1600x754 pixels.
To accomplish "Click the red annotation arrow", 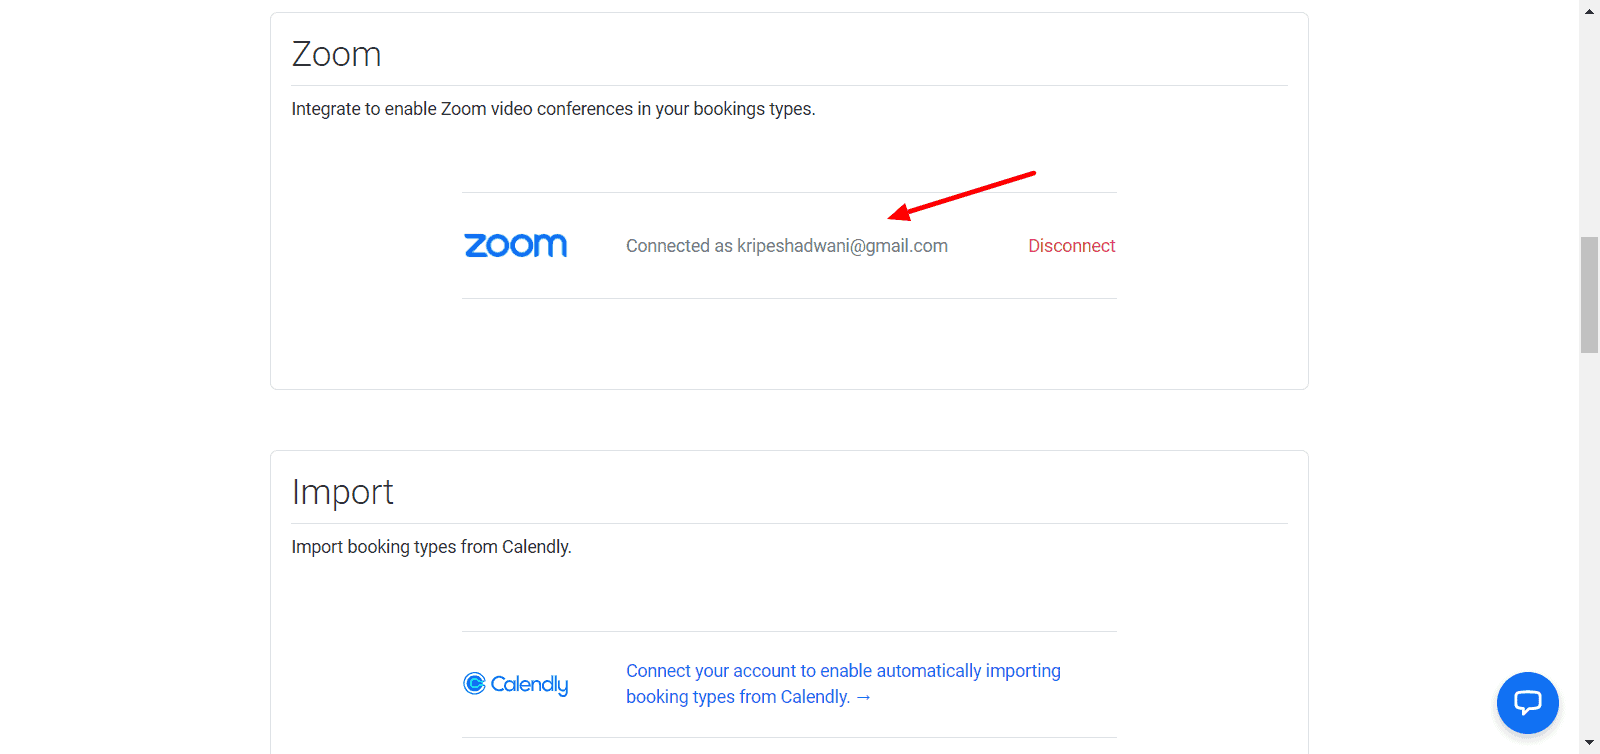I will 962,195.
